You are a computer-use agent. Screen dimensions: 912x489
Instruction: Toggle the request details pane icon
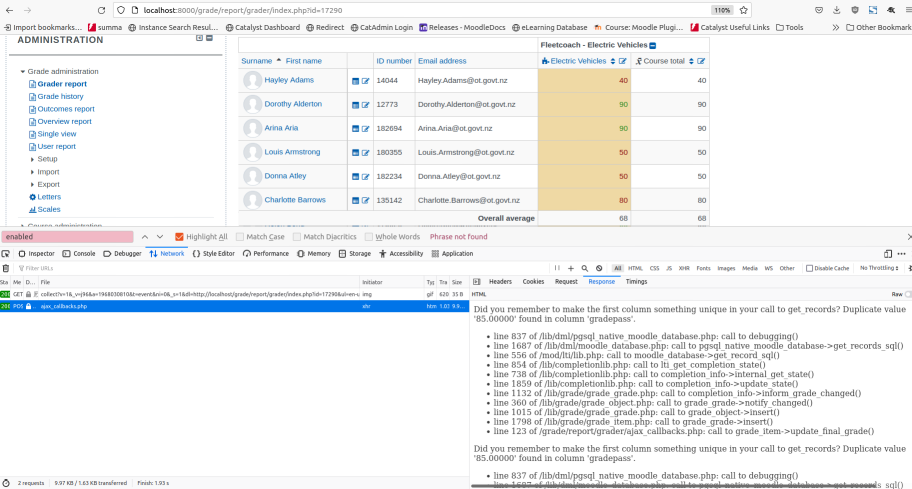(476, 281)
